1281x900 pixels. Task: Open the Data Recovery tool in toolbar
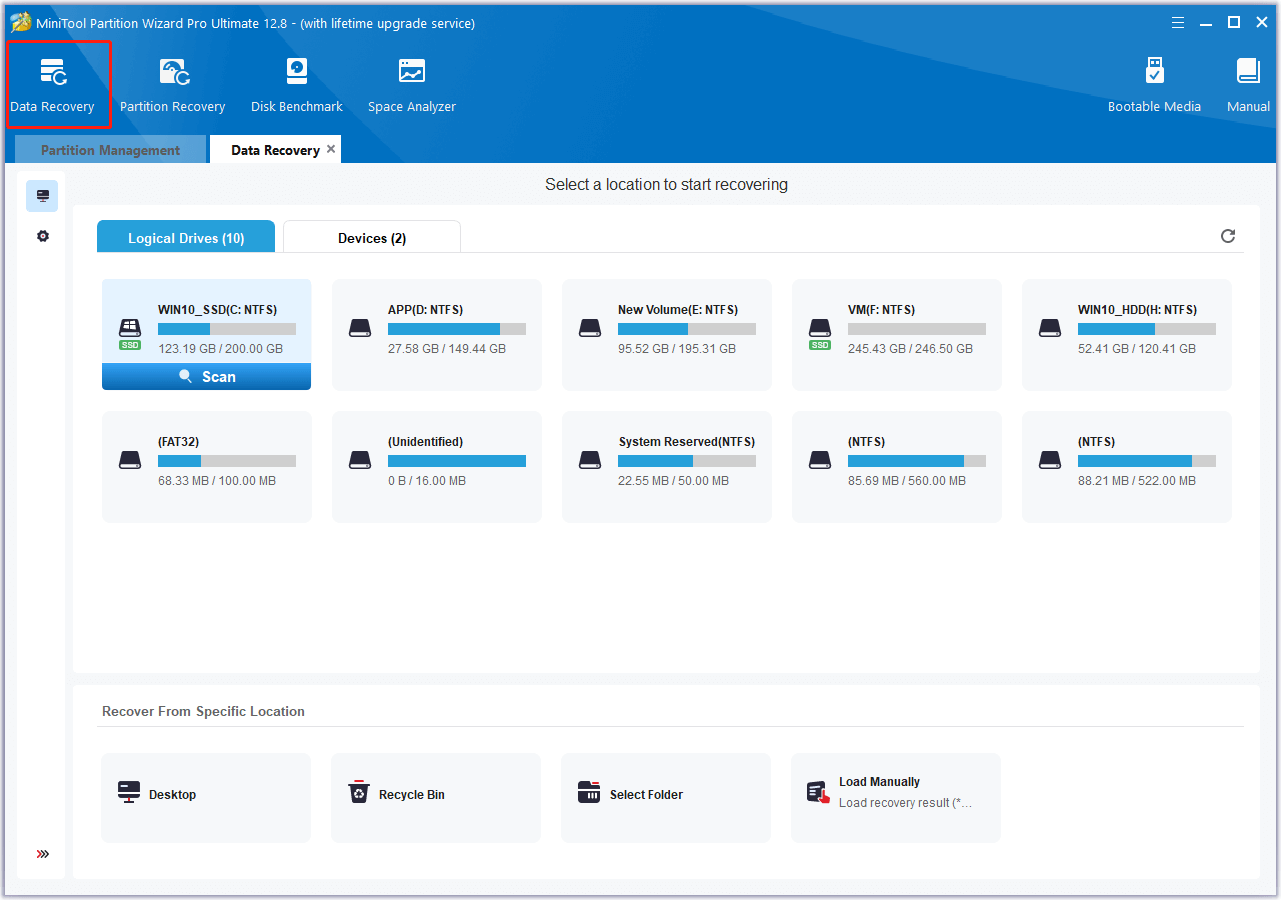point(52,85)
